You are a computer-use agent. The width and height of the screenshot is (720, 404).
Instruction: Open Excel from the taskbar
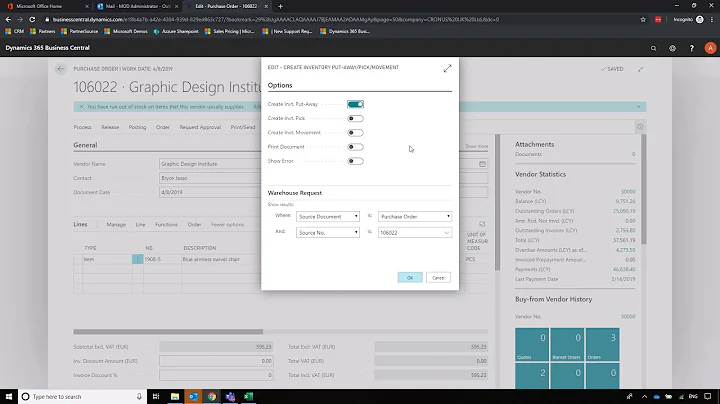point(248,396)
